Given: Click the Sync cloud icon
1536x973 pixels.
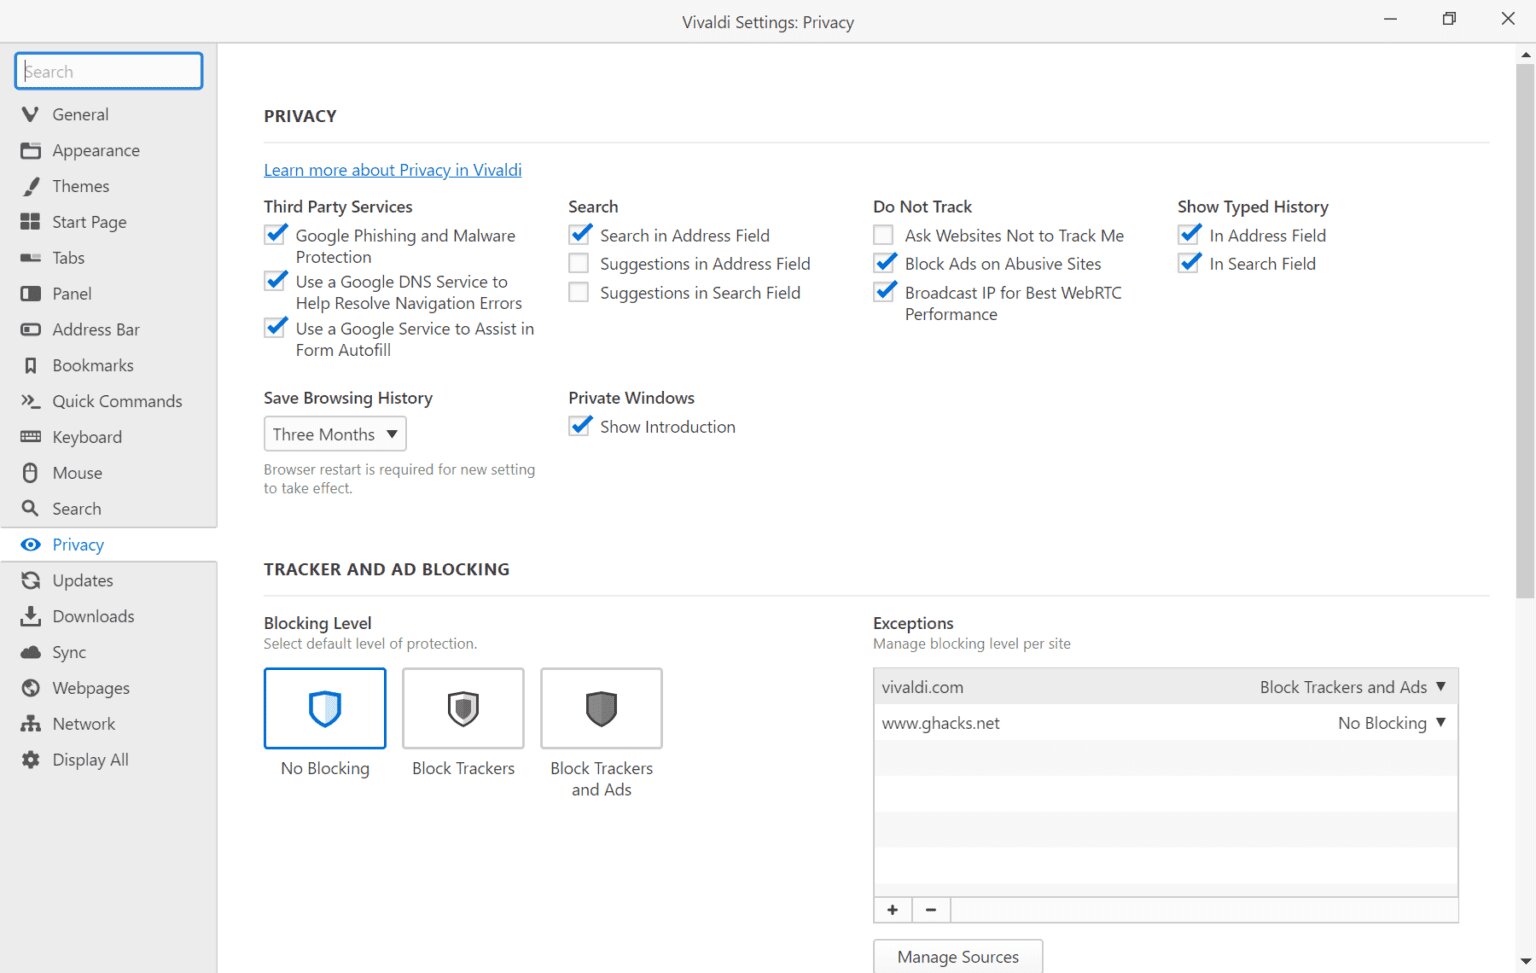Looking at the screenshot, I should click(x=31, y=652).
